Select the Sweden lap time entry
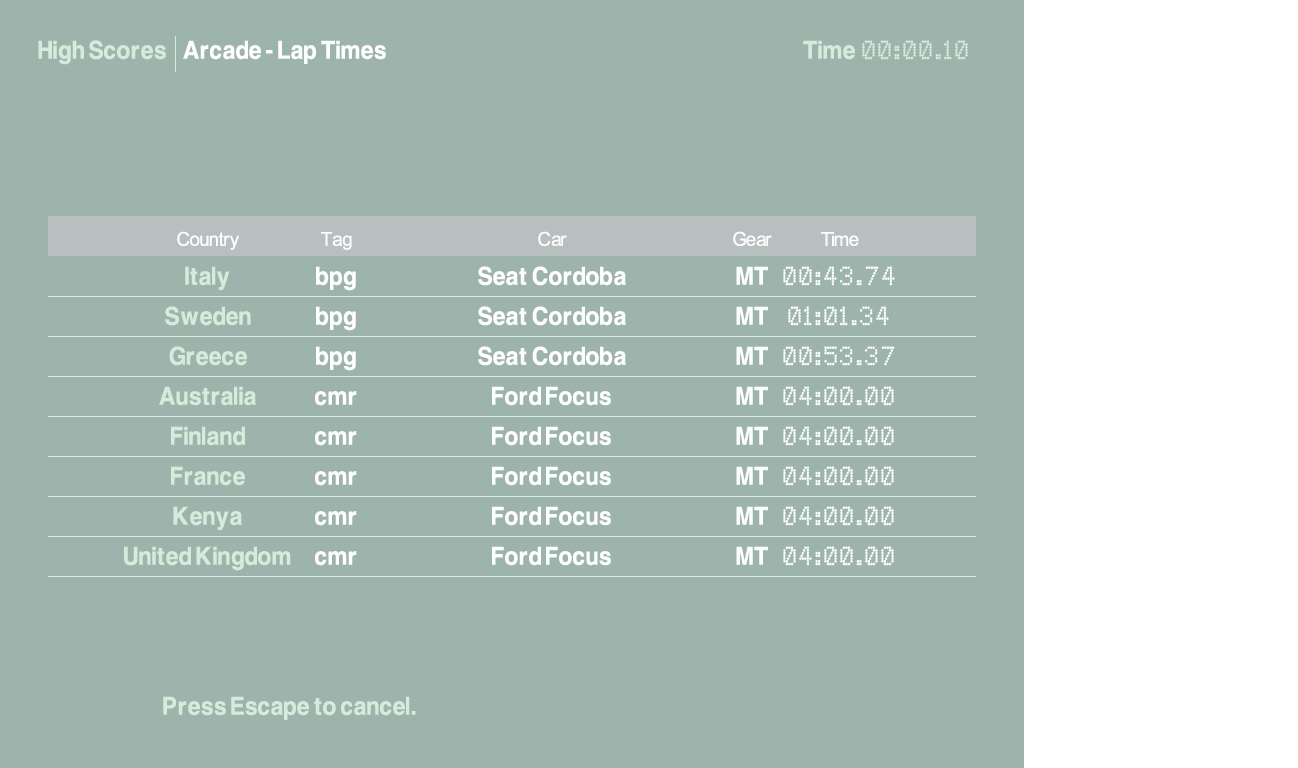1298x768 pixels. point(207,317)
